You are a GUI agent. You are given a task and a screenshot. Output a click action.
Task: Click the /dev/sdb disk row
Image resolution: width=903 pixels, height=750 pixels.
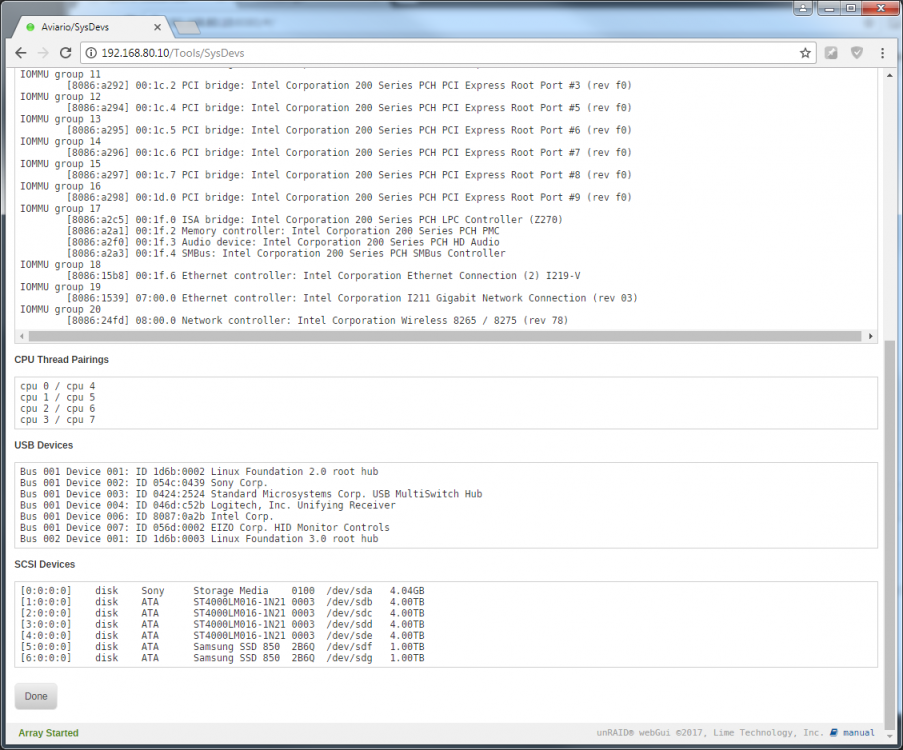tap(222, 602)
